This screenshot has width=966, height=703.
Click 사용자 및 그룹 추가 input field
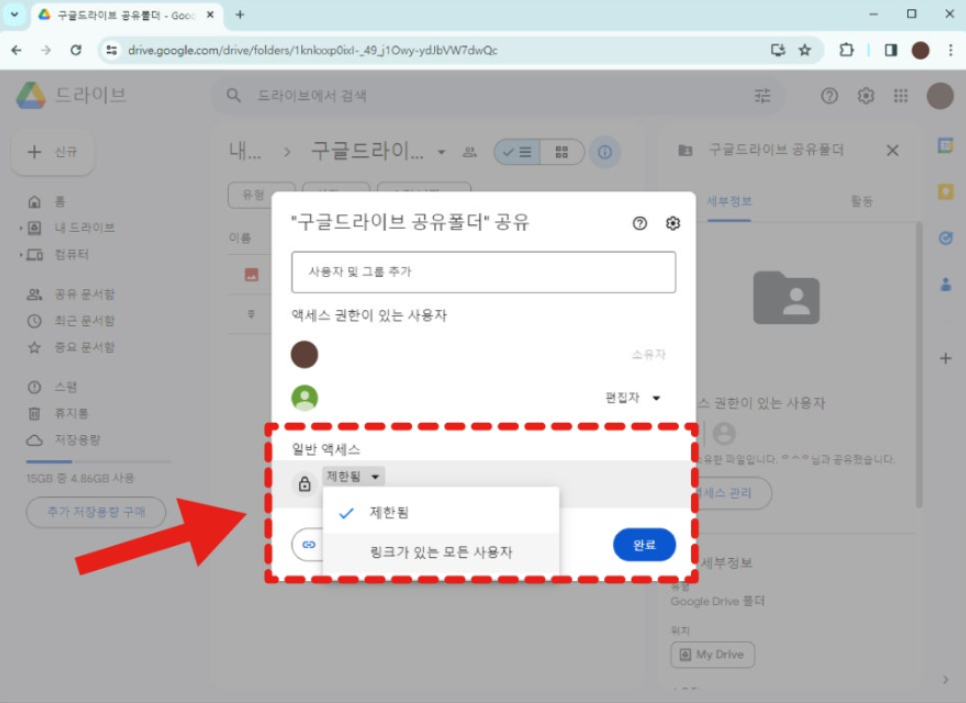point(484,272)
